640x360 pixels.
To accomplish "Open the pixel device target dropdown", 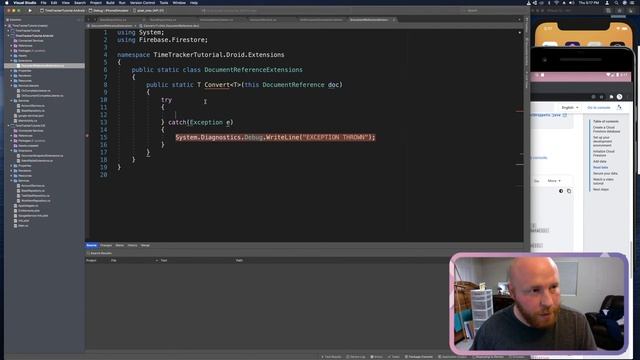I will click(x=149, y=11).
